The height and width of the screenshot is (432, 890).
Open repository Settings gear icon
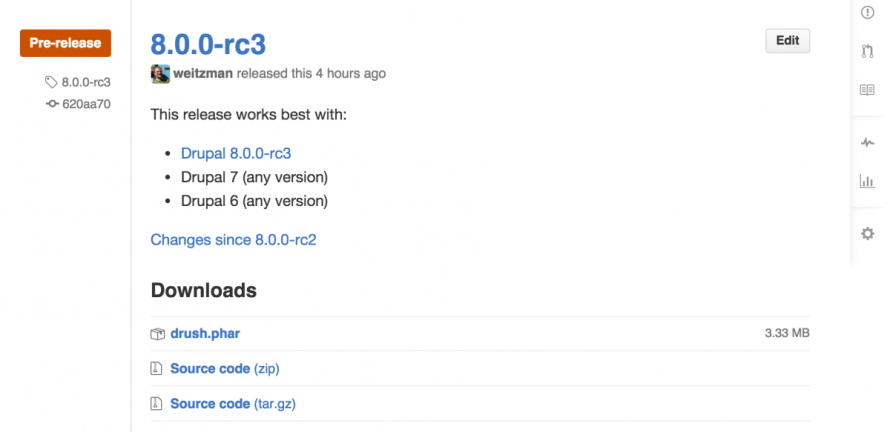click(x=867, y=234)
